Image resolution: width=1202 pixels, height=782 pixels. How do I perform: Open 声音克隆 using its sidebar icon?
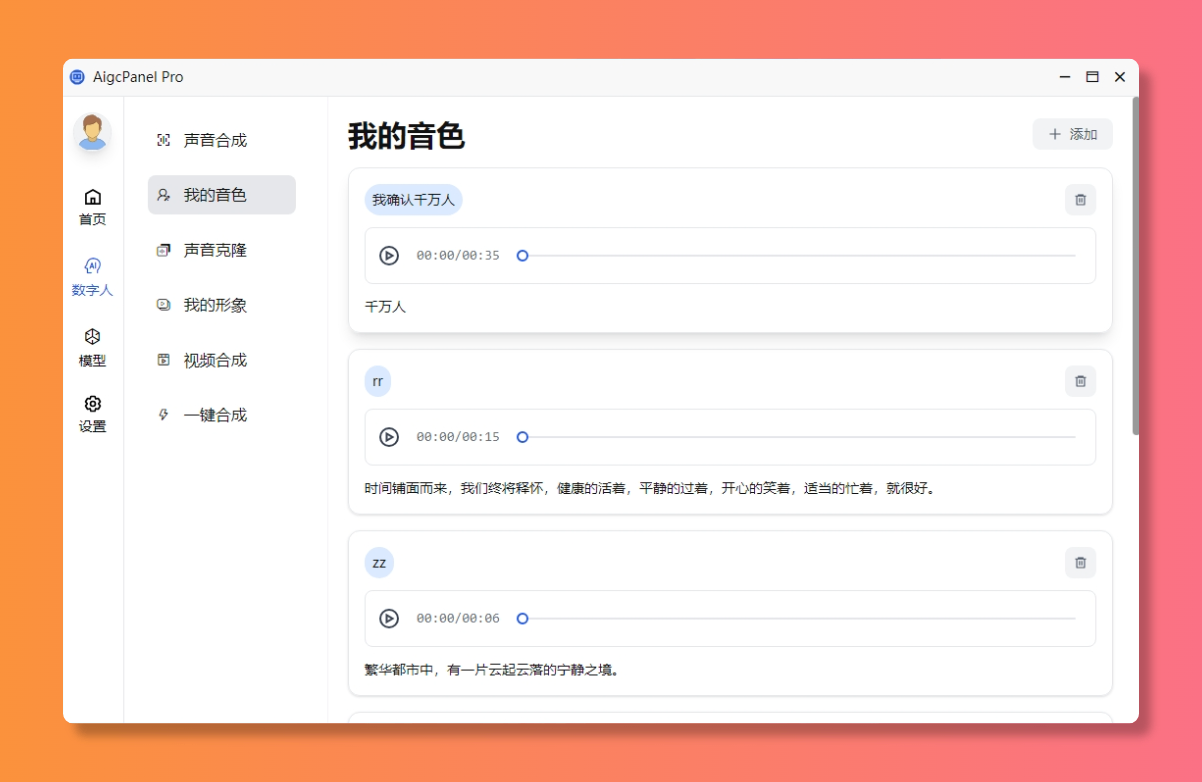[x=163, y=250]
